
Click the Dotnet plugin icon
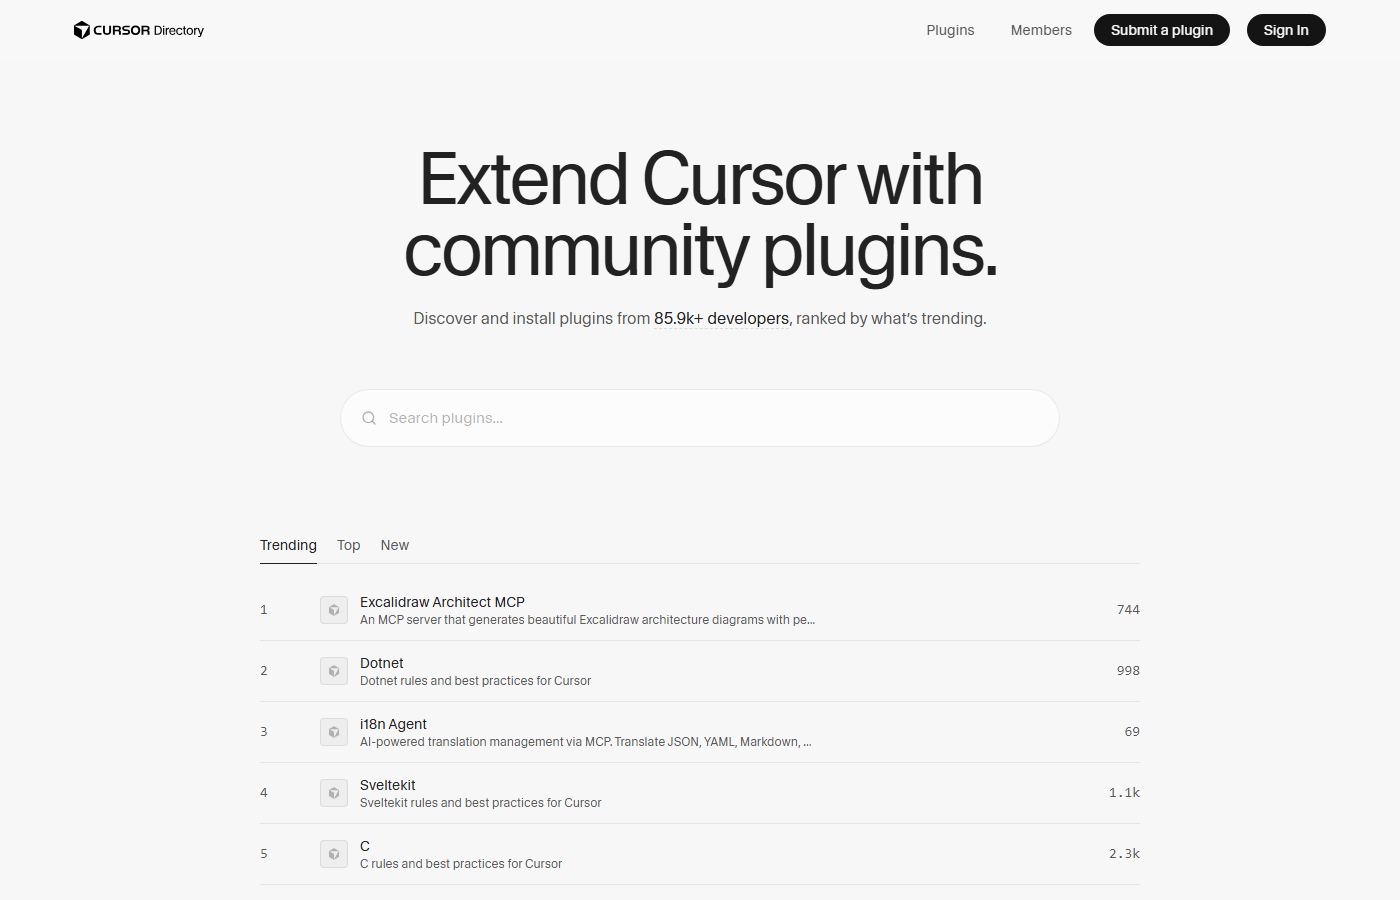[334, 671]
